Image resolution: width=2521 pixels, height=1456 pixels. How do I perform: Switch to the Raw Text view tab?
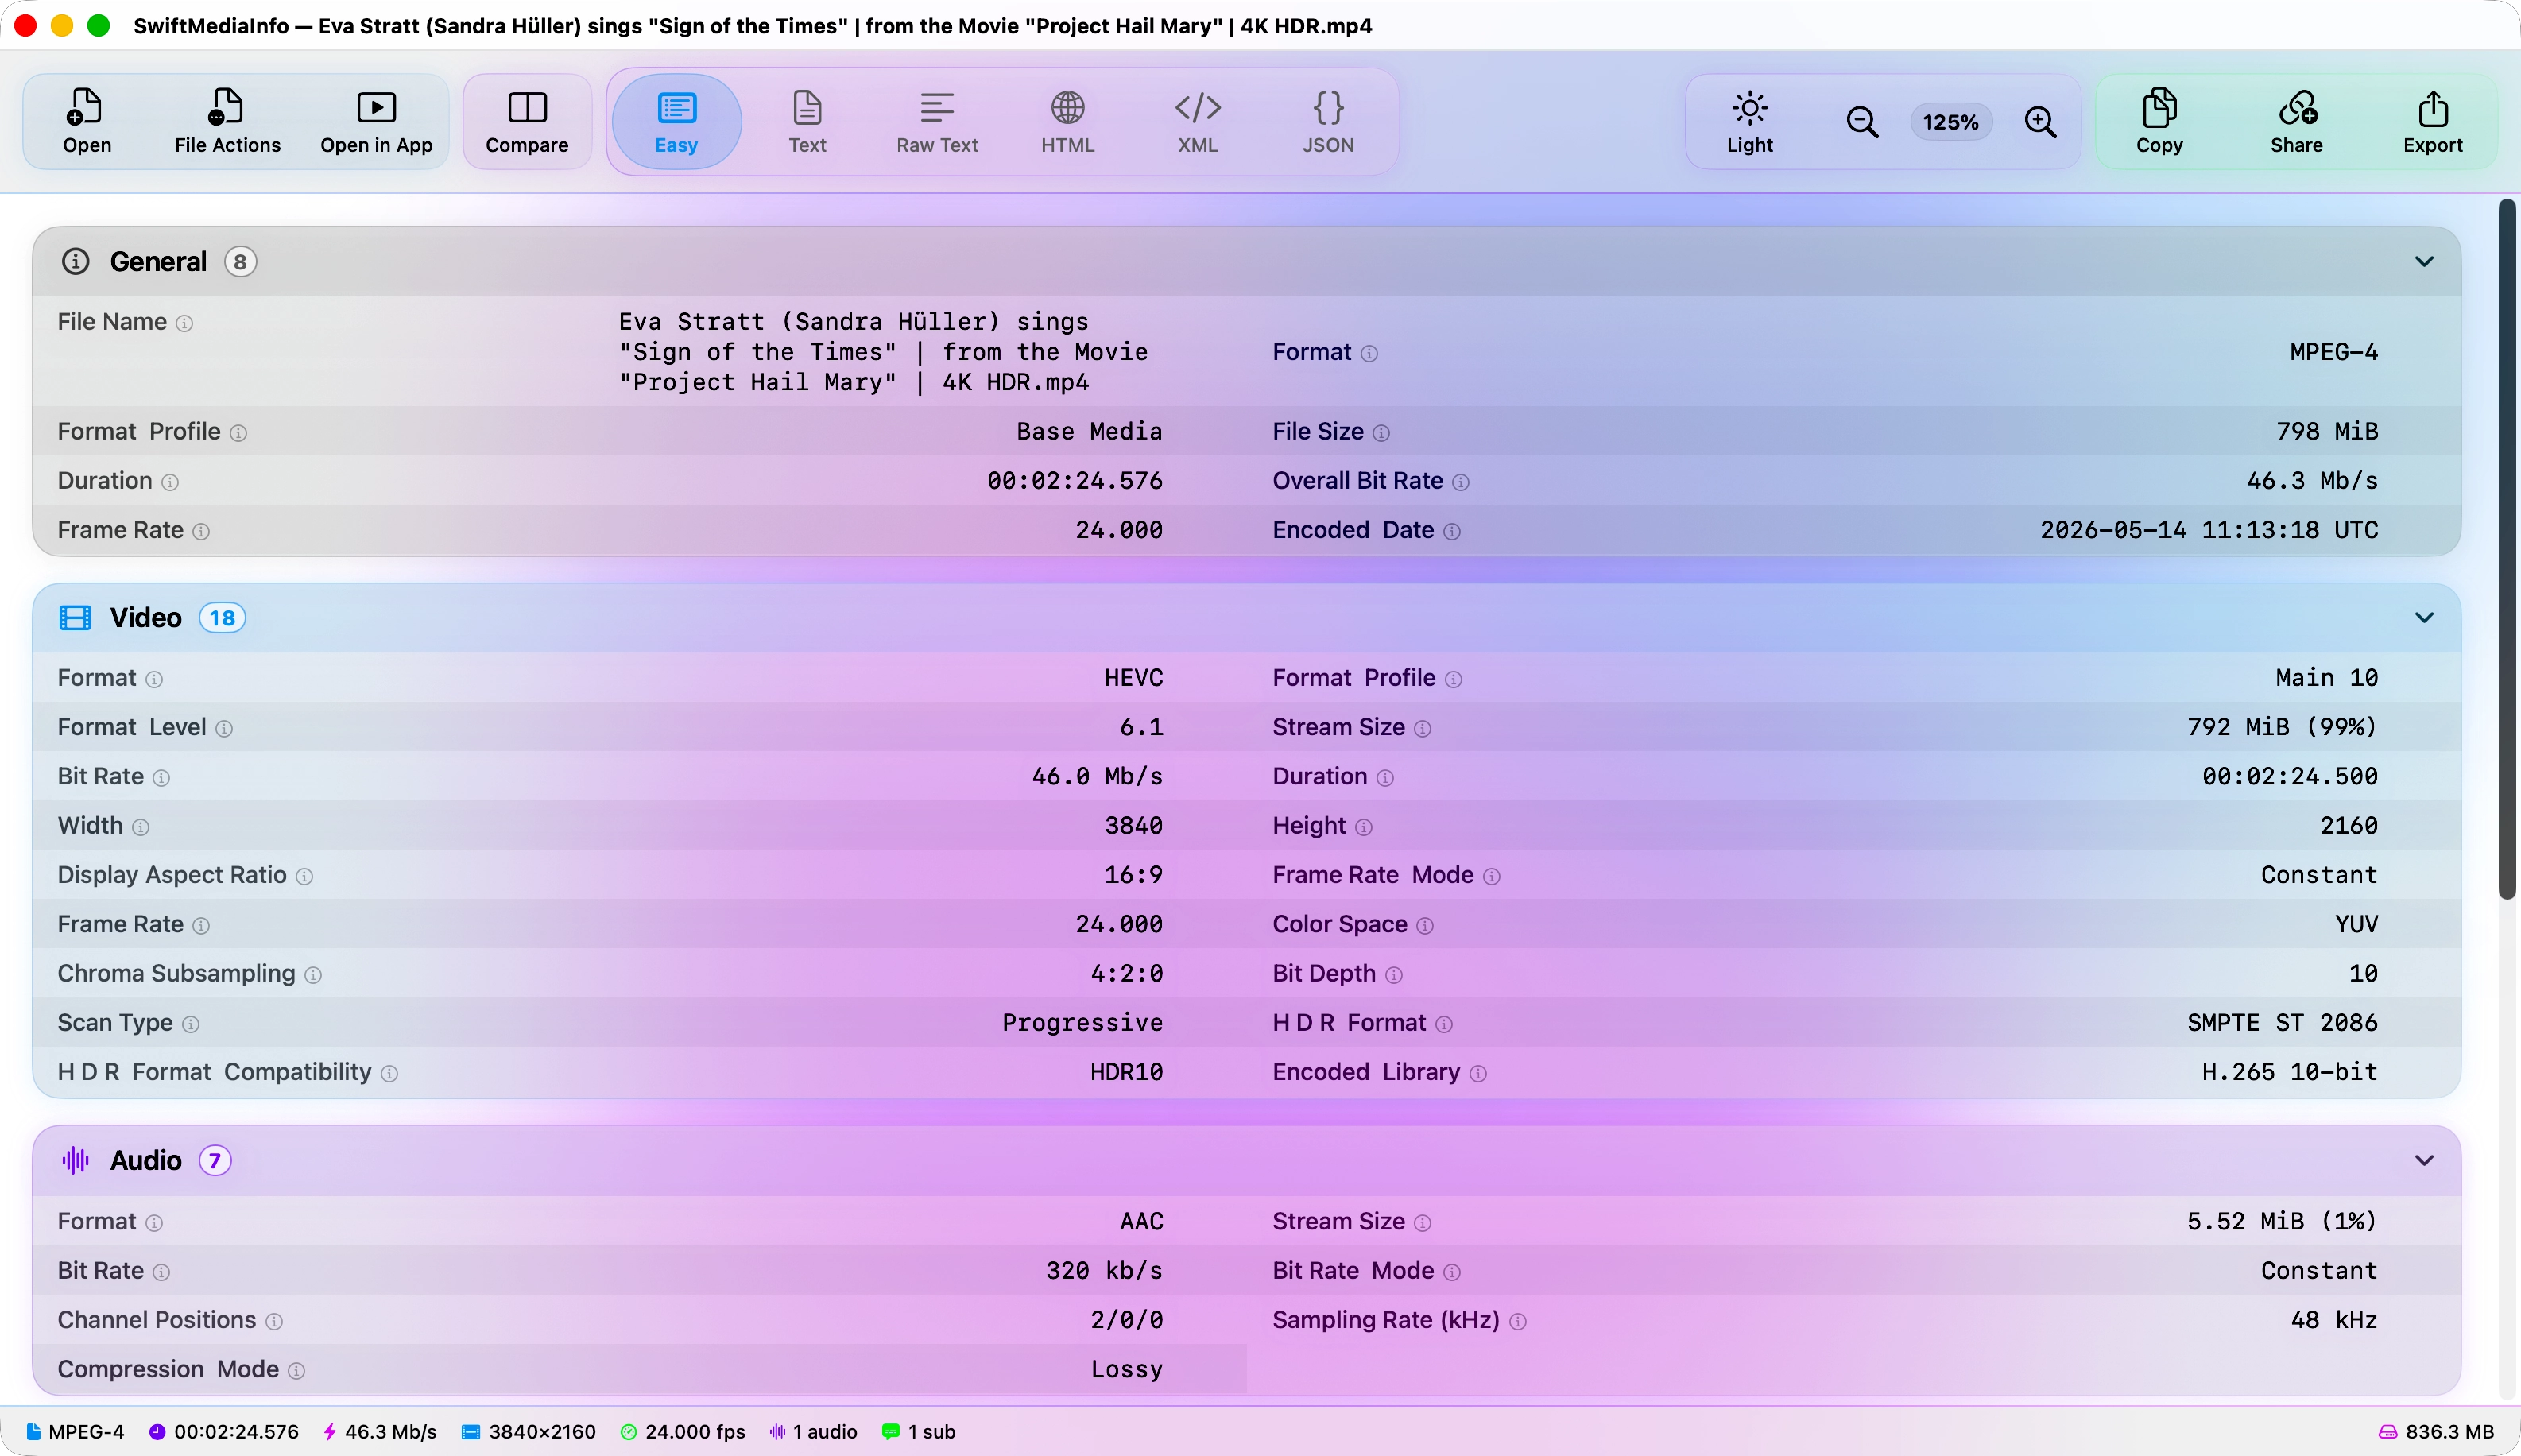pos(937,121)
